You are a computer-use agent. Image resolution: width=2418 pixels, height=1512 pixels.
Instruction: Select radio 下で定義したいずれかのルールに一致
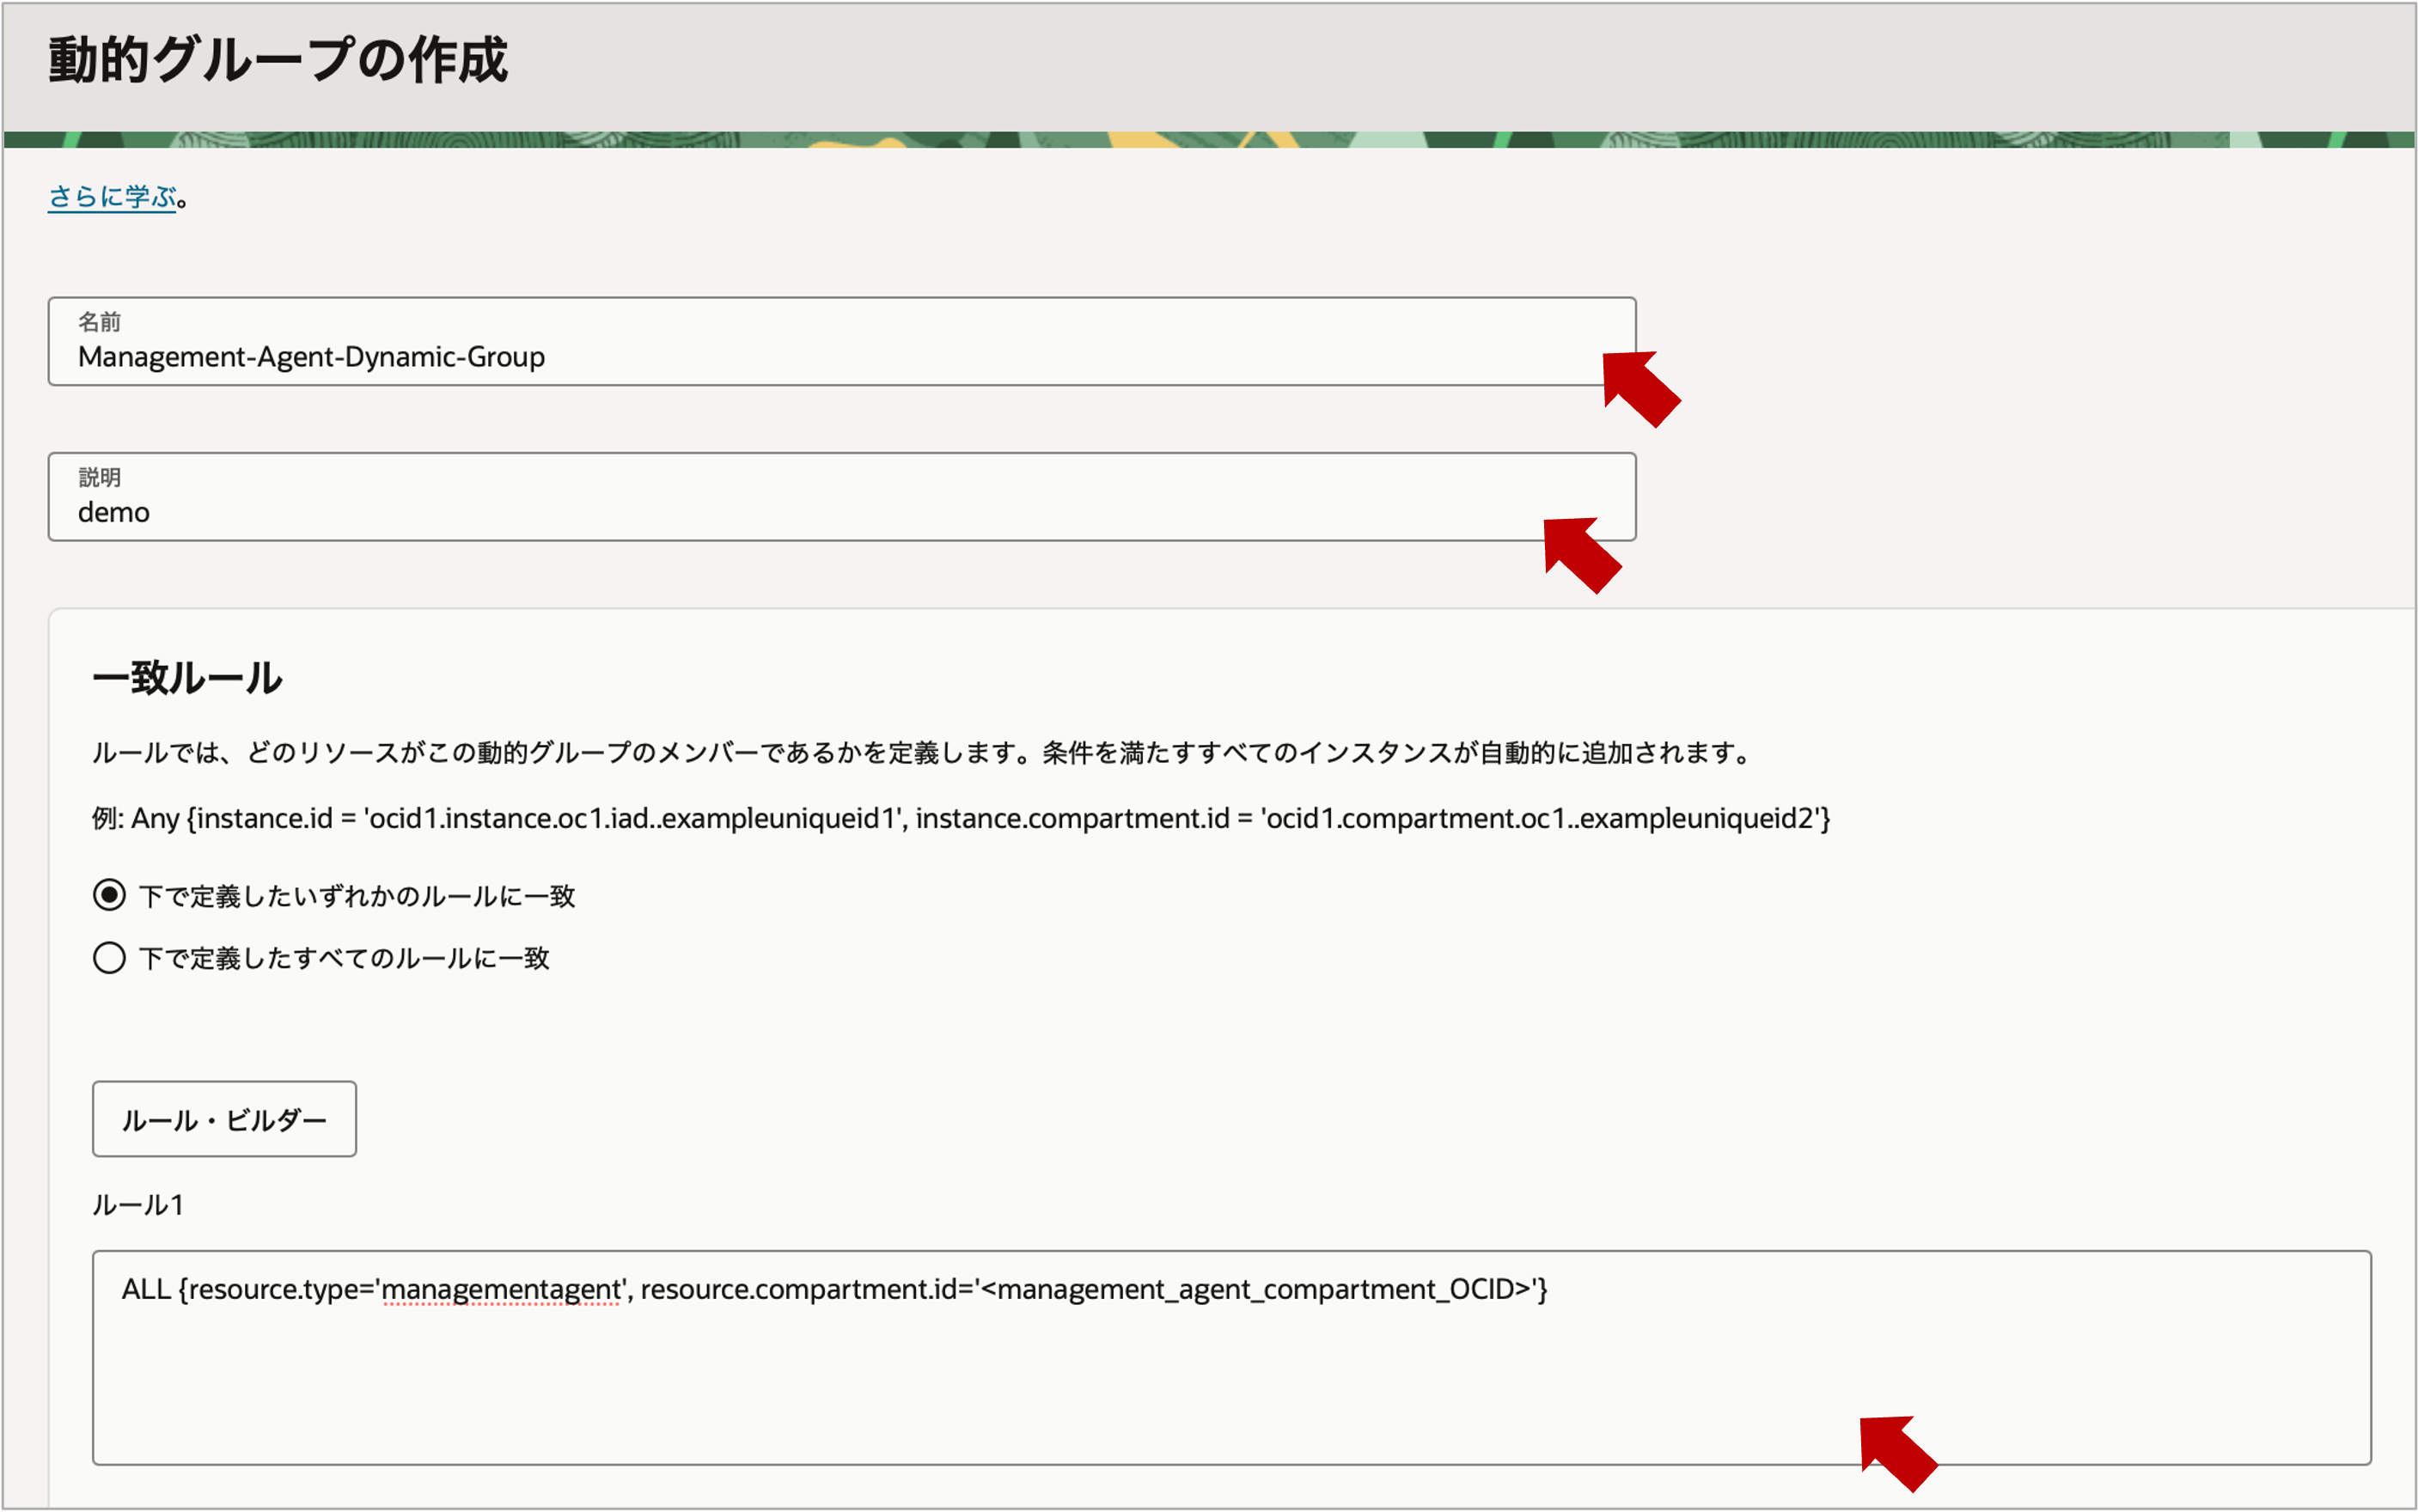pos(110,895)
